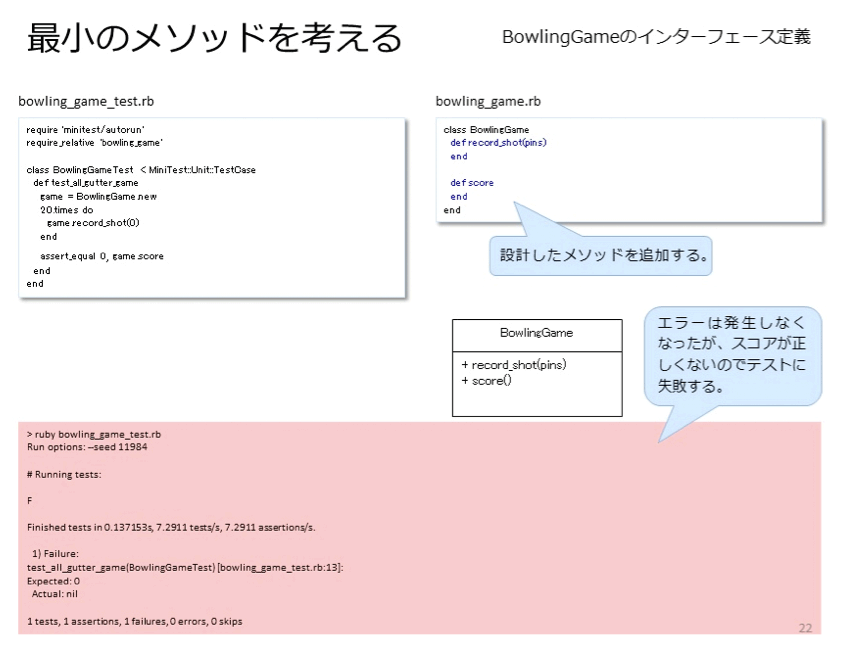Click the slide page number 22
The height and width of the screenshot is (649, 848).
805,628
